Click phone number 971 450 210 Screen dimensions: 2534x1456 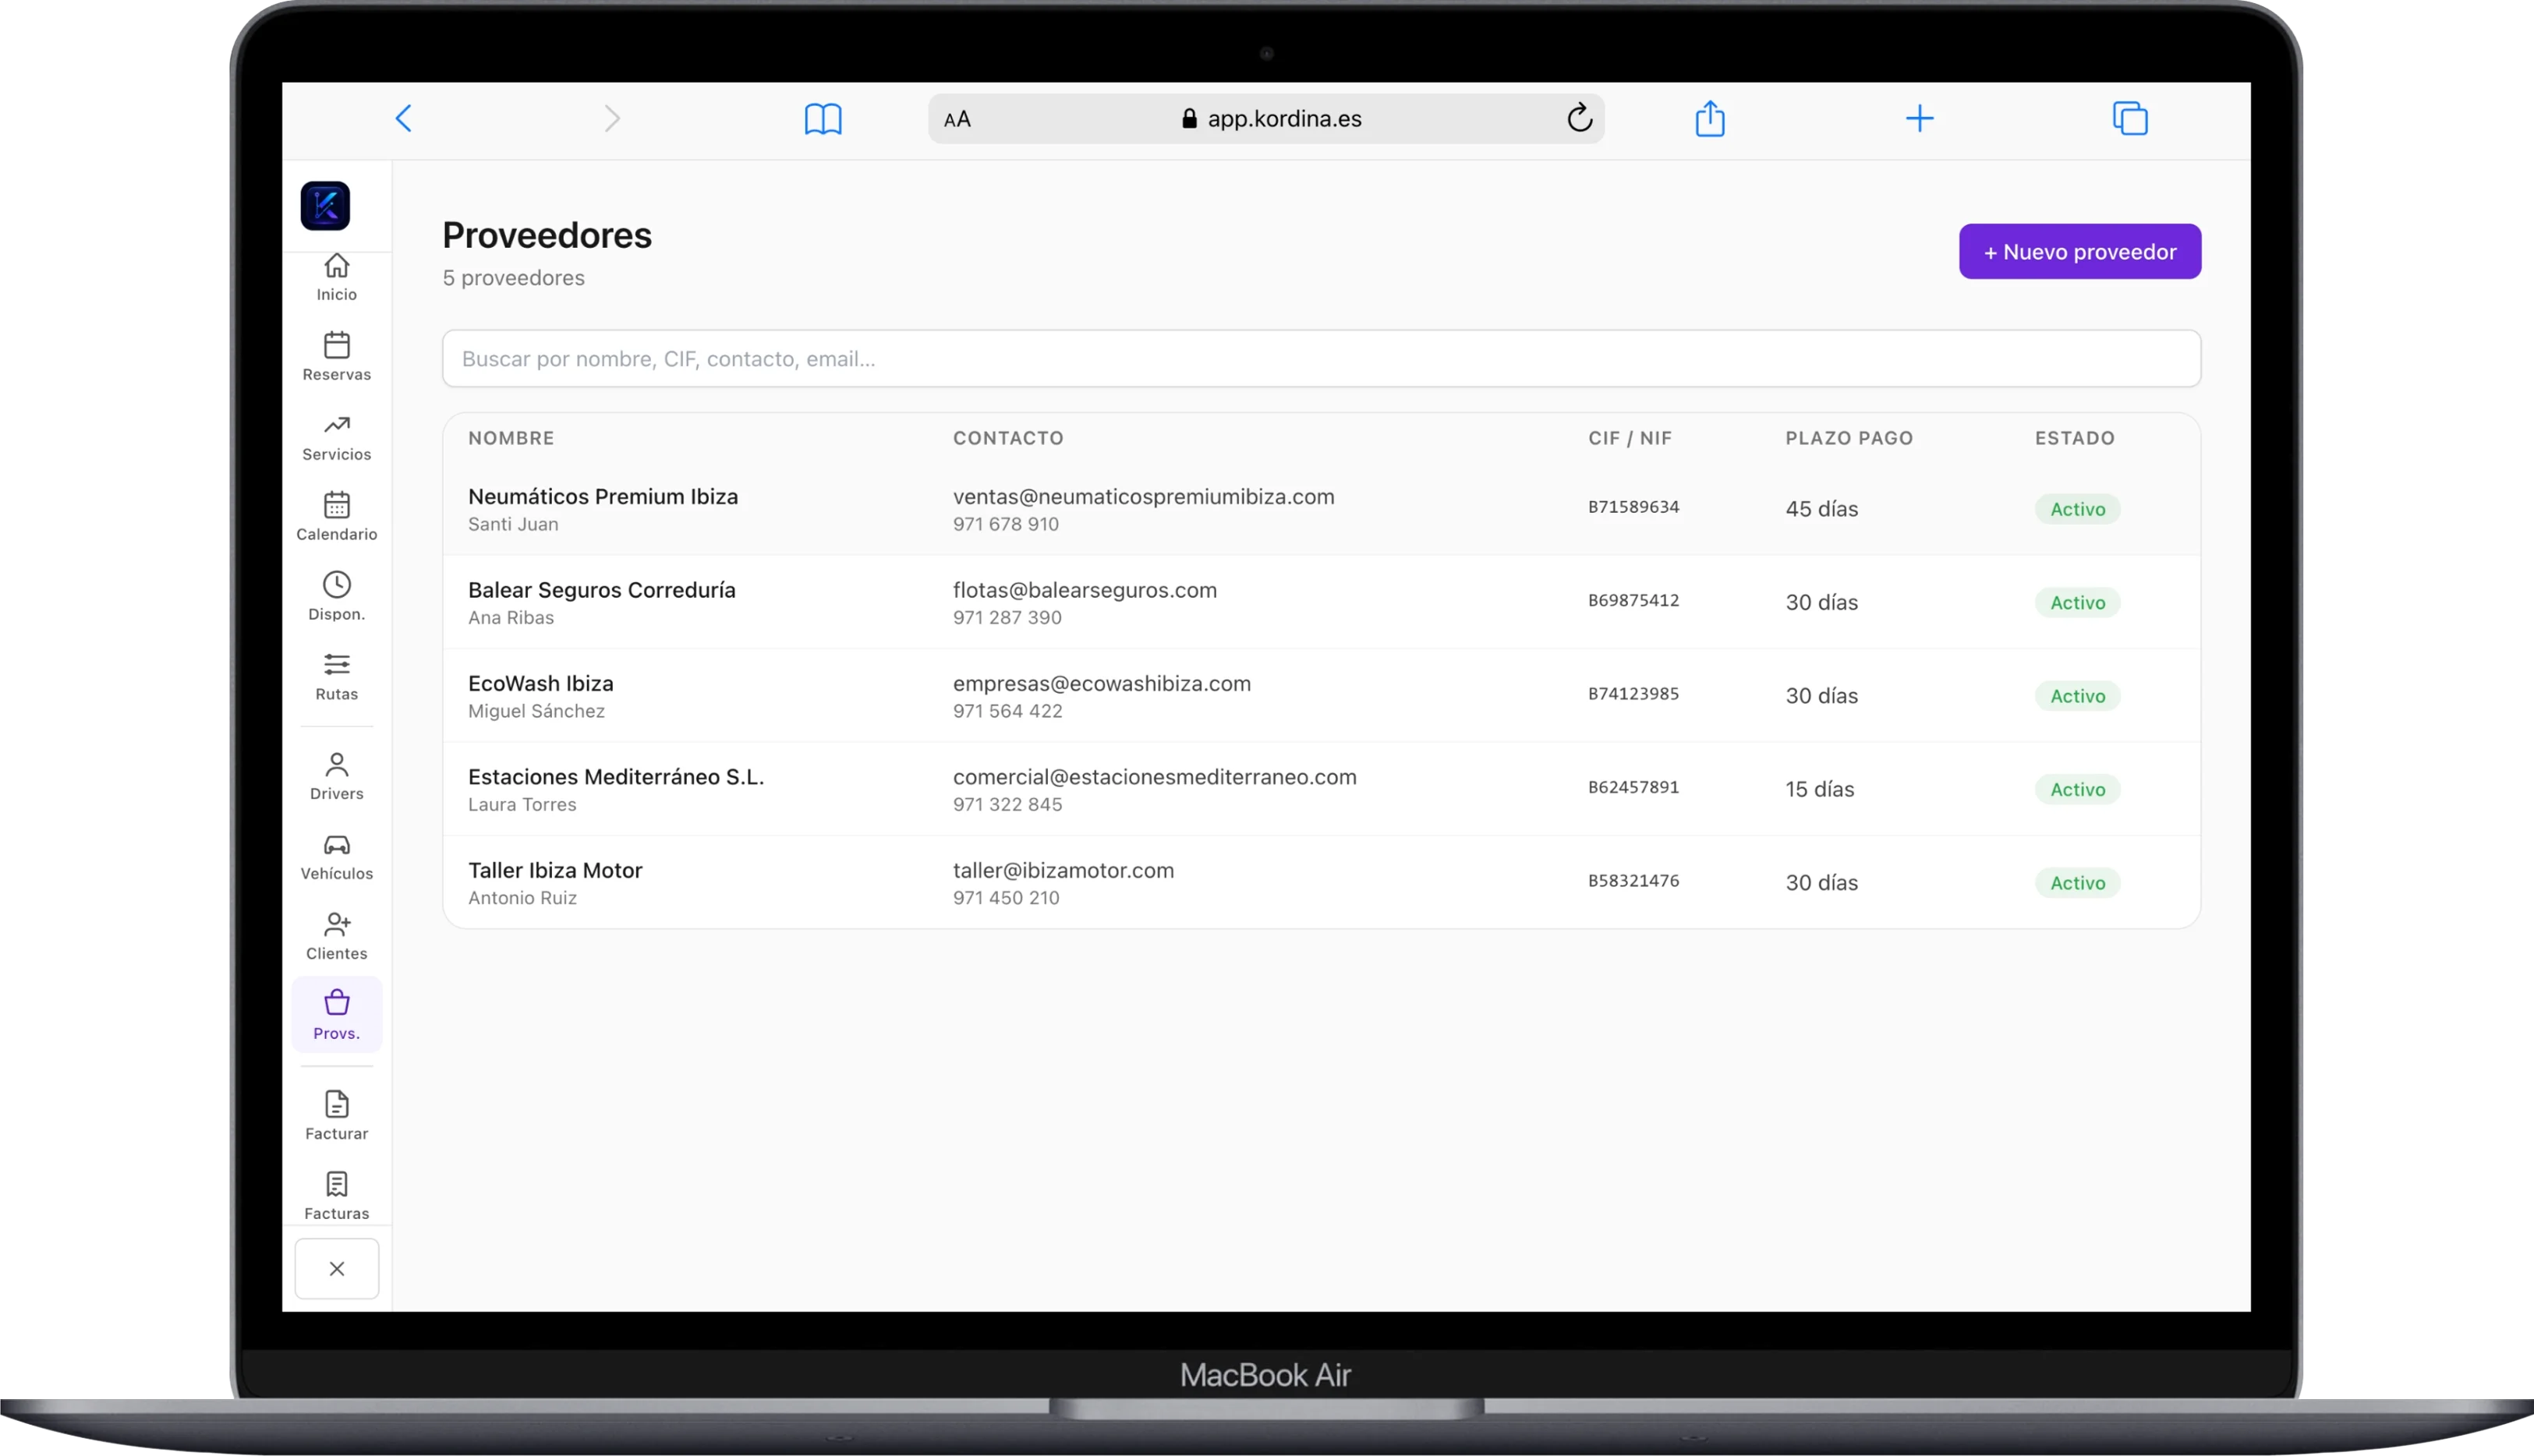point(1005,898)
